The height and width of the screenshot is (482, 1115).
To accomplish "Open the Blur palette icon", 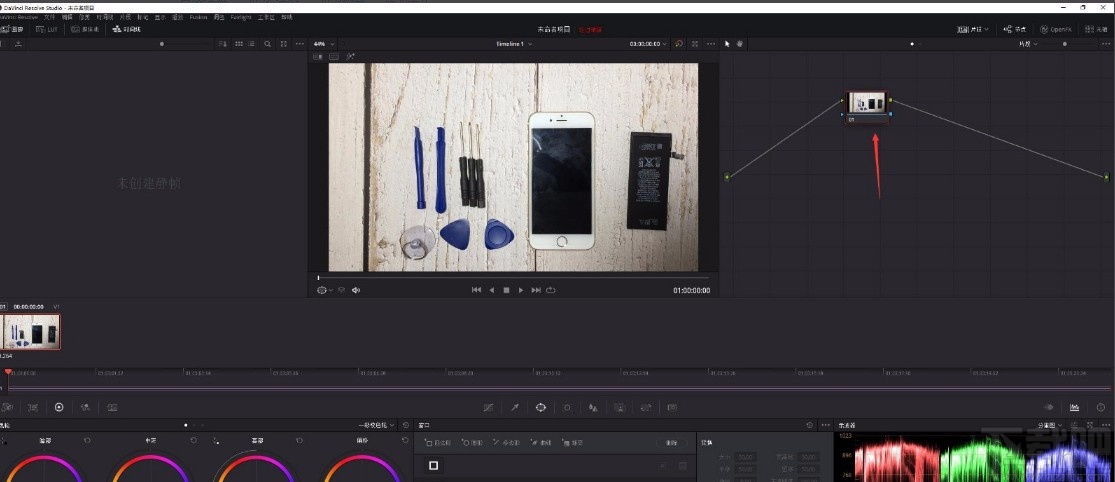I will [593, 407].
